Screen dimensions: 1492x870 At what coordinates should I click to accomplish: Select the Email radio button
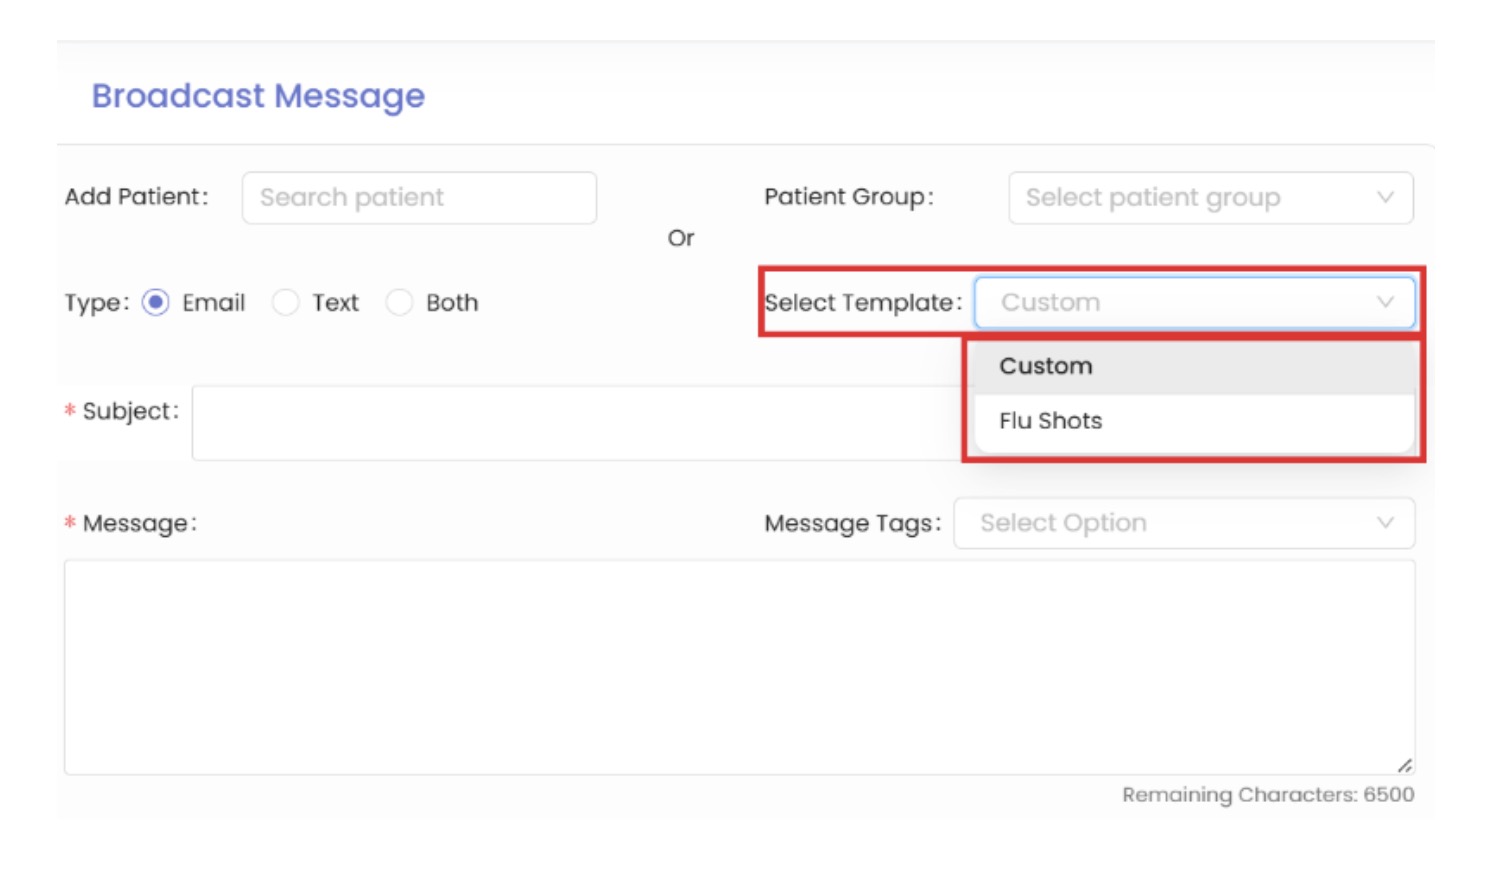156,302
